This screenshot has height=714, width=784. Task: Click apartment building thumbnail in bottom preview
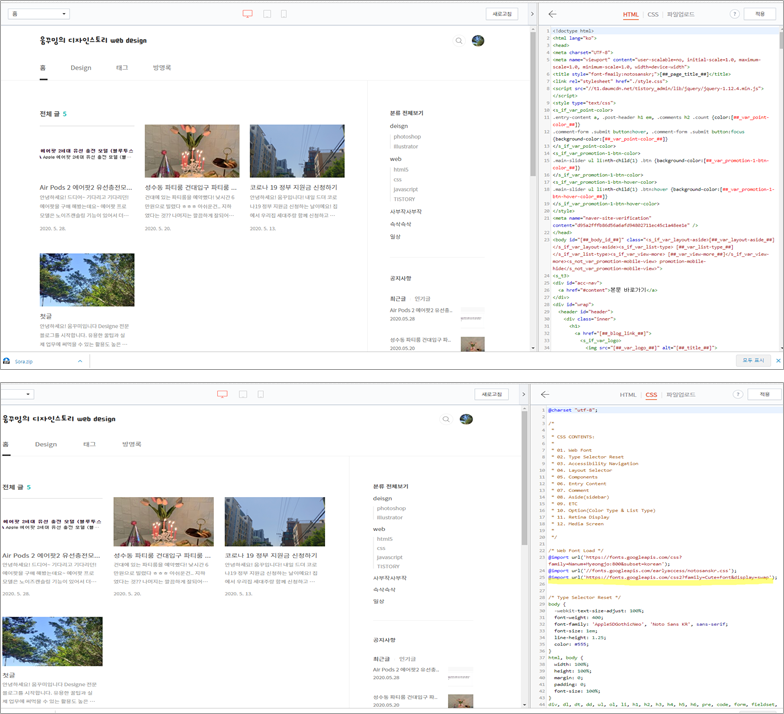coord(275,522)
